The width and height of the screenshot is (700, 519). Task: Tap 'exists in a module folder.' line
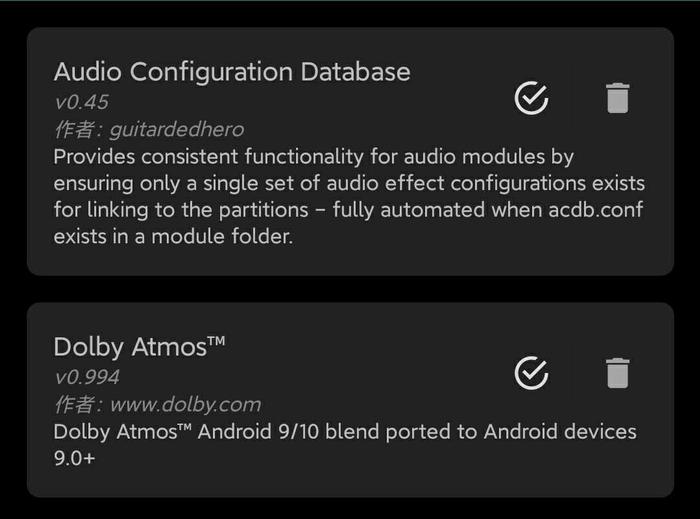pos(173,237)
